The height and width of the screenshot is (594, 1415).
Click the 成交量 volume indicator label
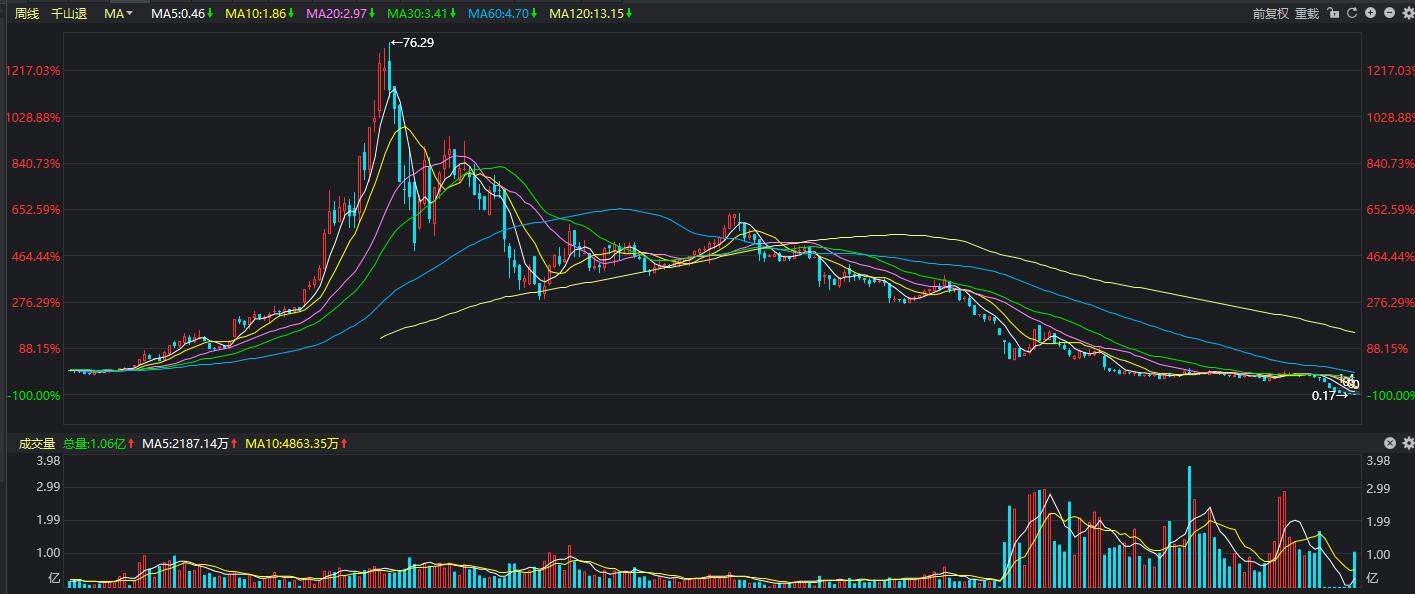37,443
